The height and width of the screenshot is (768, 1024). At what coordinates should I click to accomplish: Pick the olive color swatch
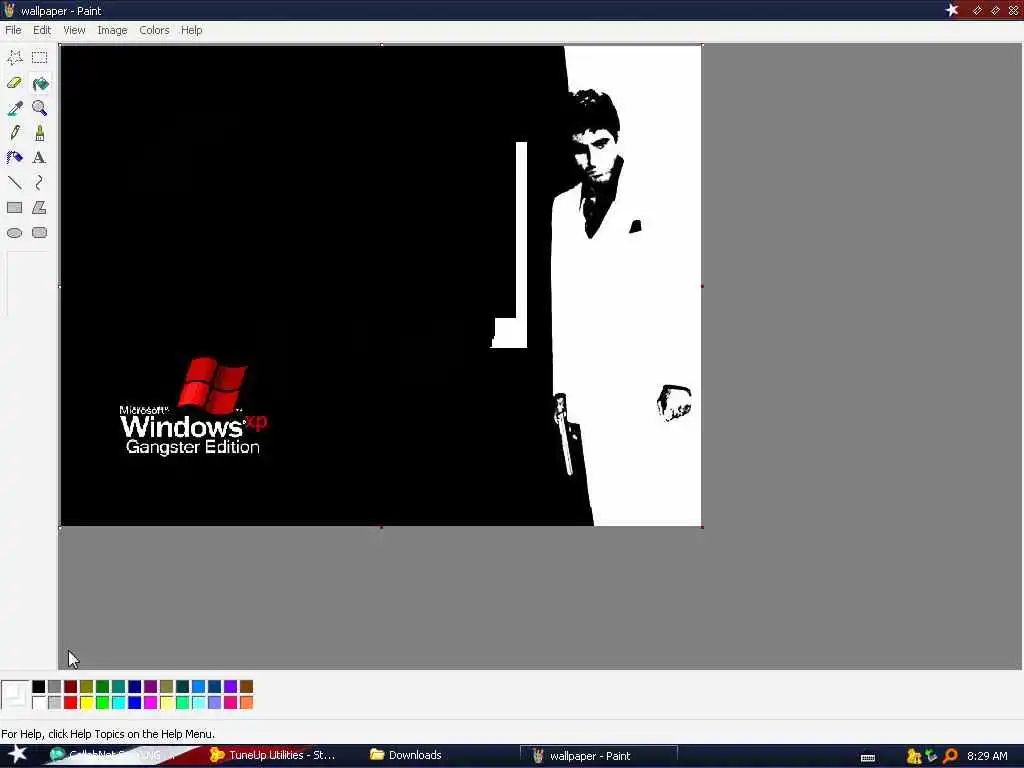(x=86, y=686)
